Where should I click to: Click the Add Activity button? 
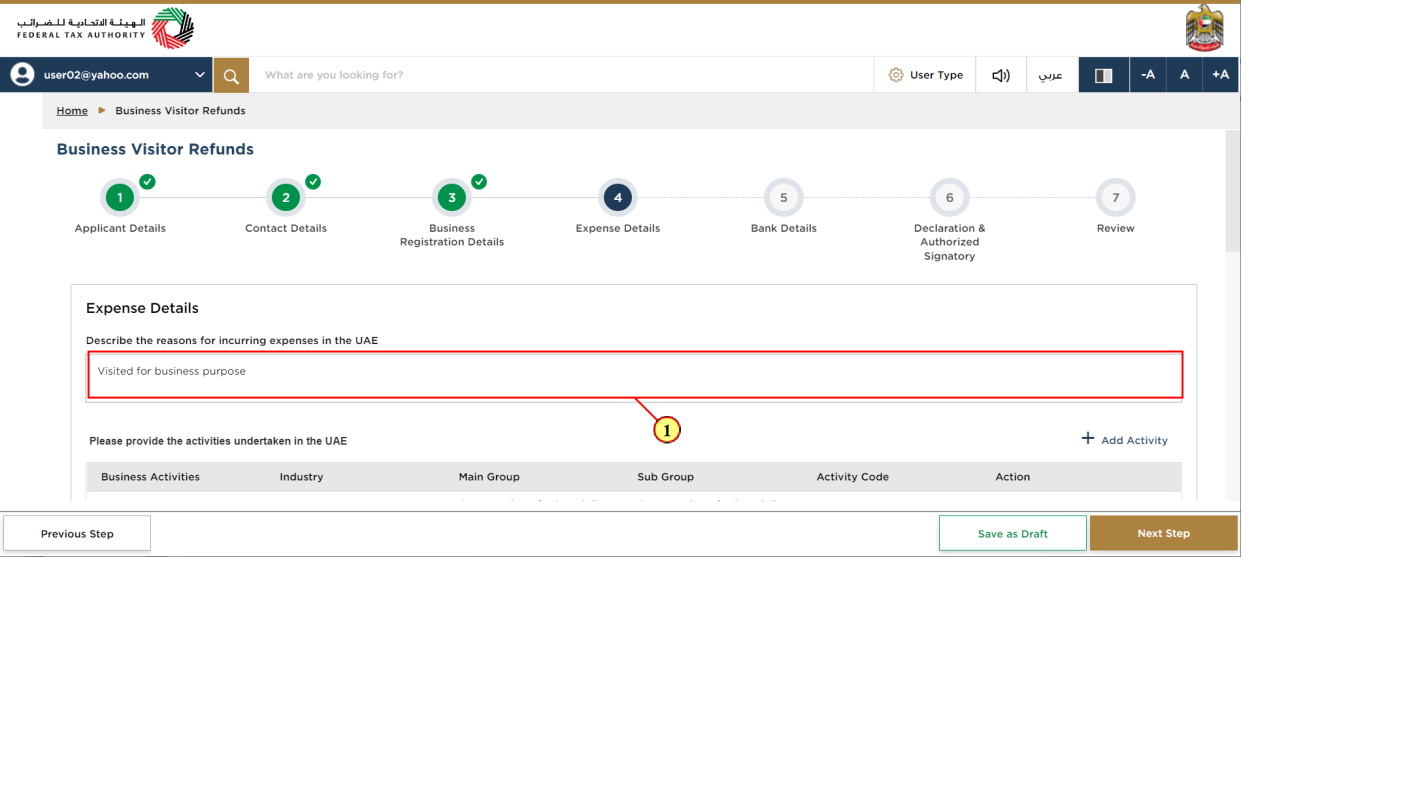(1124, 440)
